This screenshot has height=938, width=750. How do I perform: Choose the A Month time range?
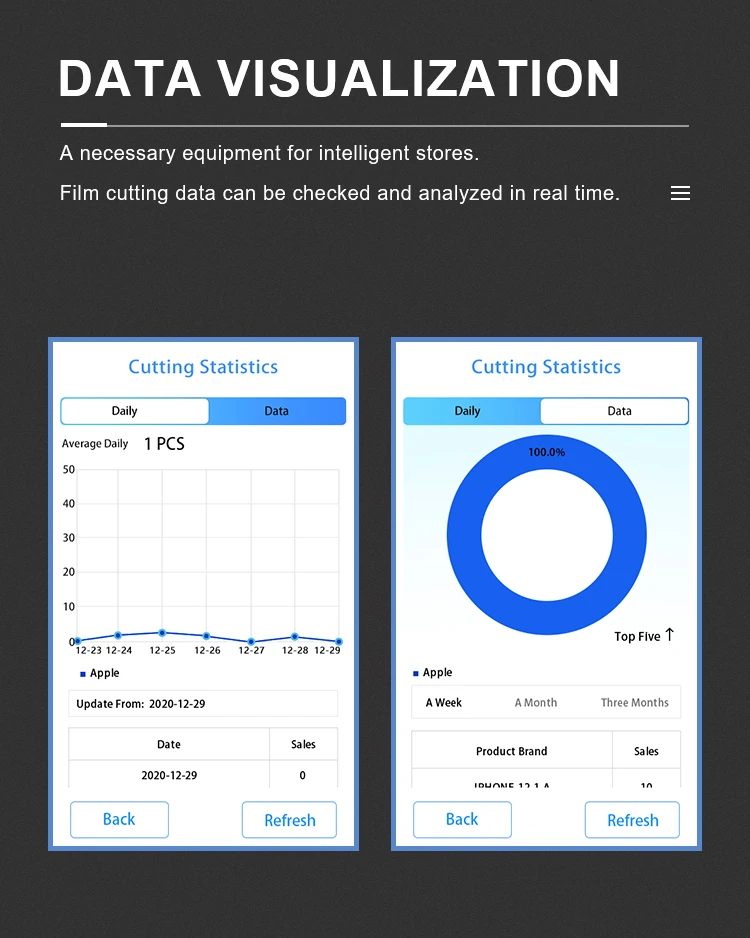(536, 702)
